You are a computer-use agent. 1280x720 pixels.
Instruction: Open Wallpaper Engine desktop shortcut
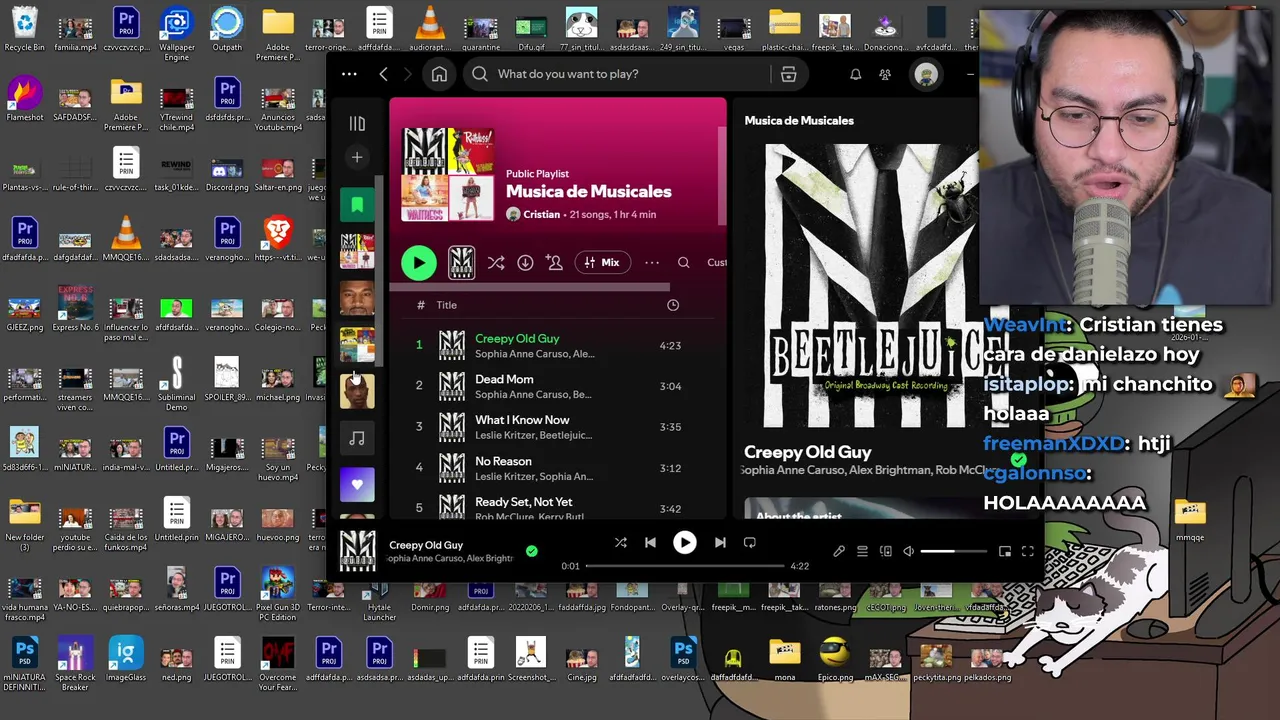click(x=177, y=35)
